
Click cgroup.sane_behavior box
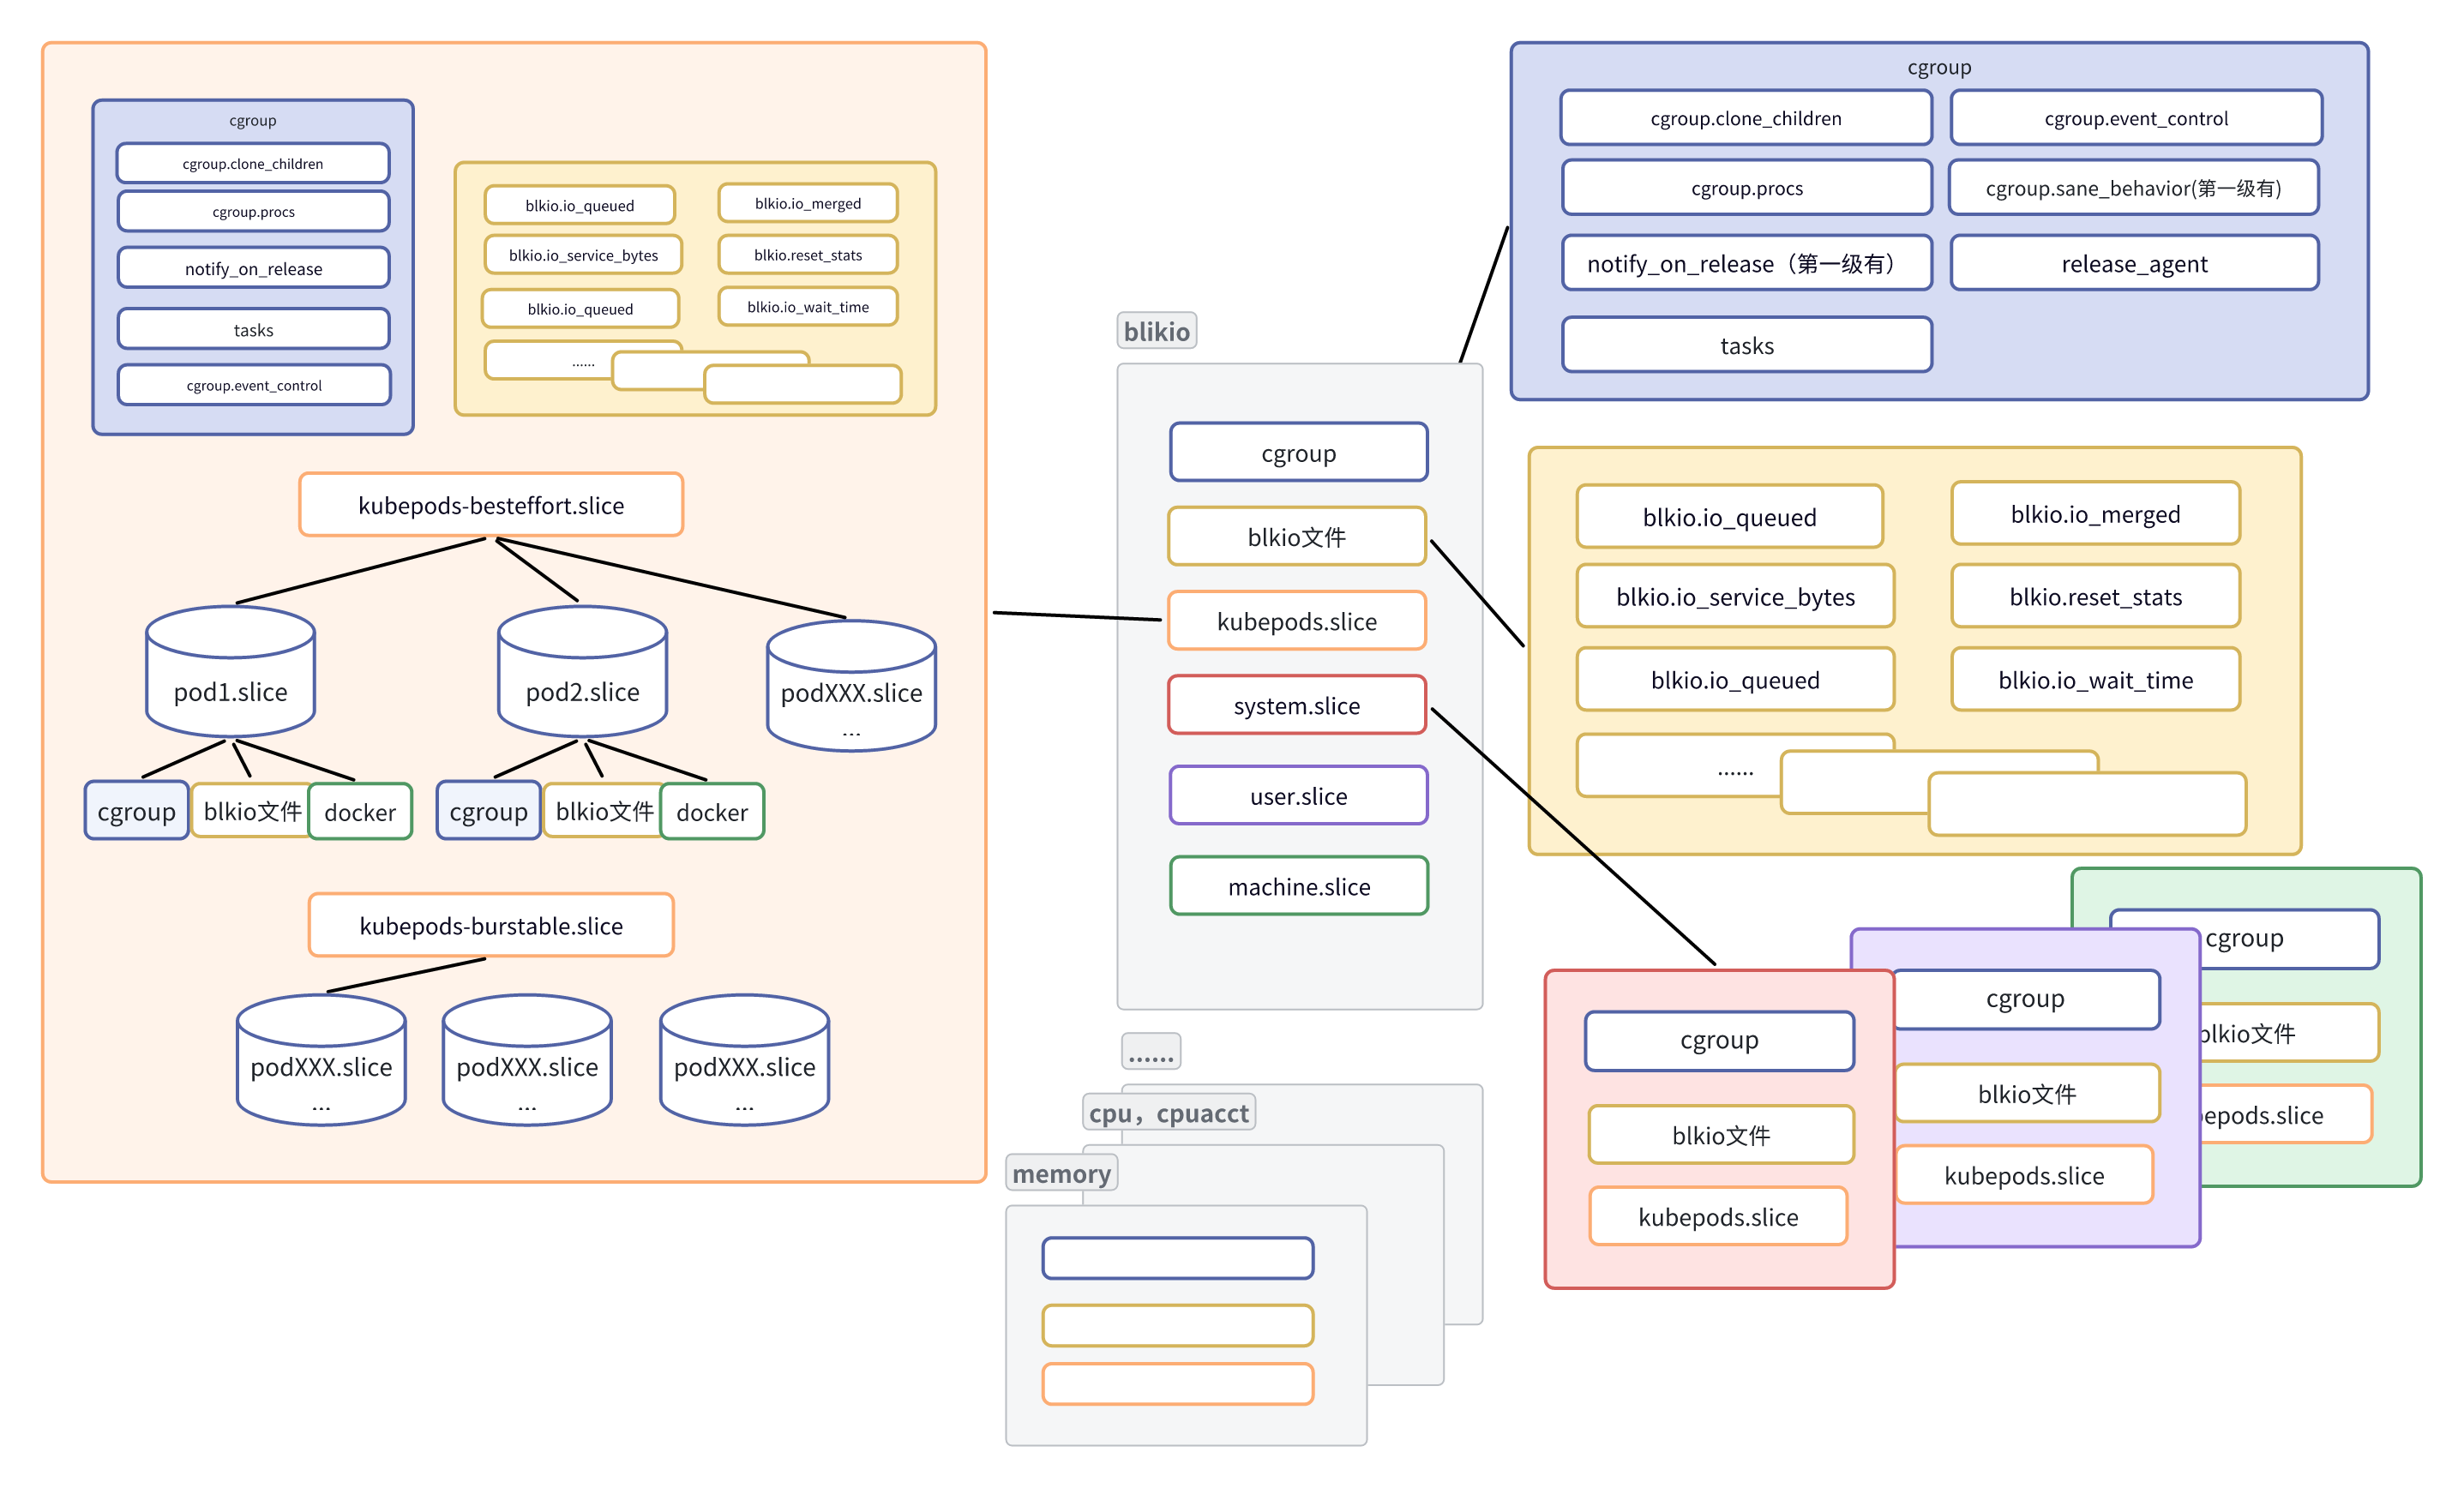pos(2134,188)
